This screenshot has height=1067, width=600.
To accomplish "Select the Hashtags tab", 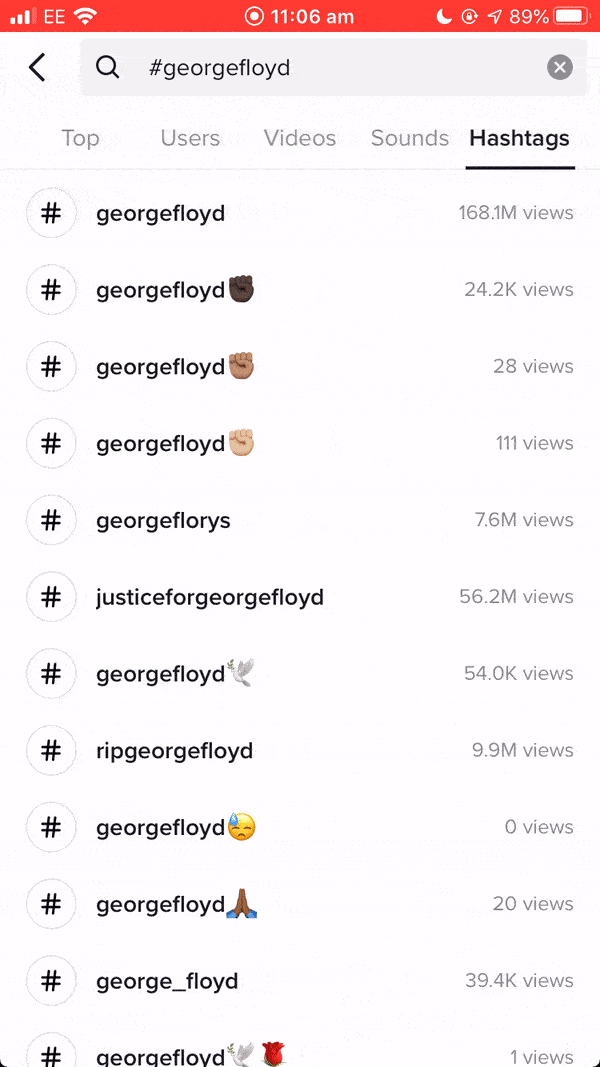I will point(520,138).
